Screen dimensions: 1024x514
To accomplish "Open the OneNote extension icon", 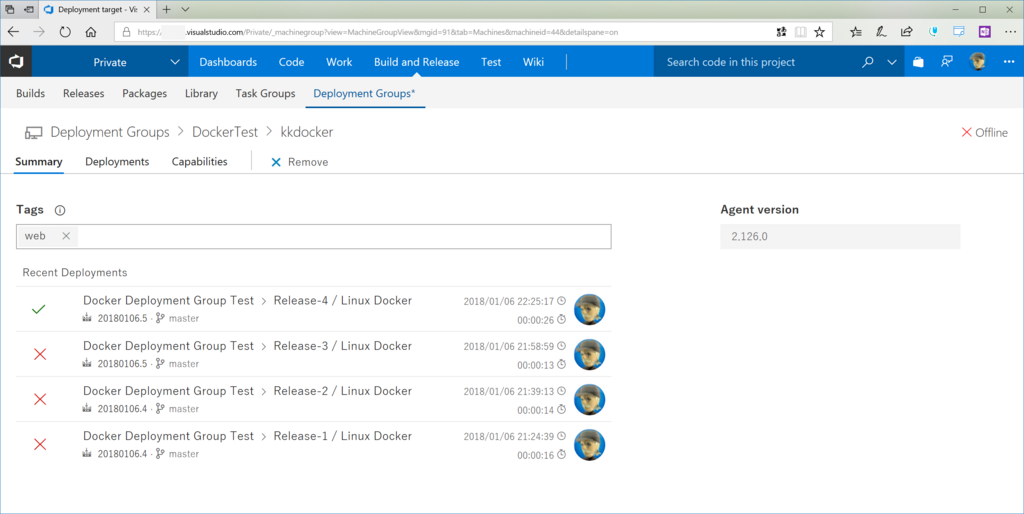I will pos(985,31).
